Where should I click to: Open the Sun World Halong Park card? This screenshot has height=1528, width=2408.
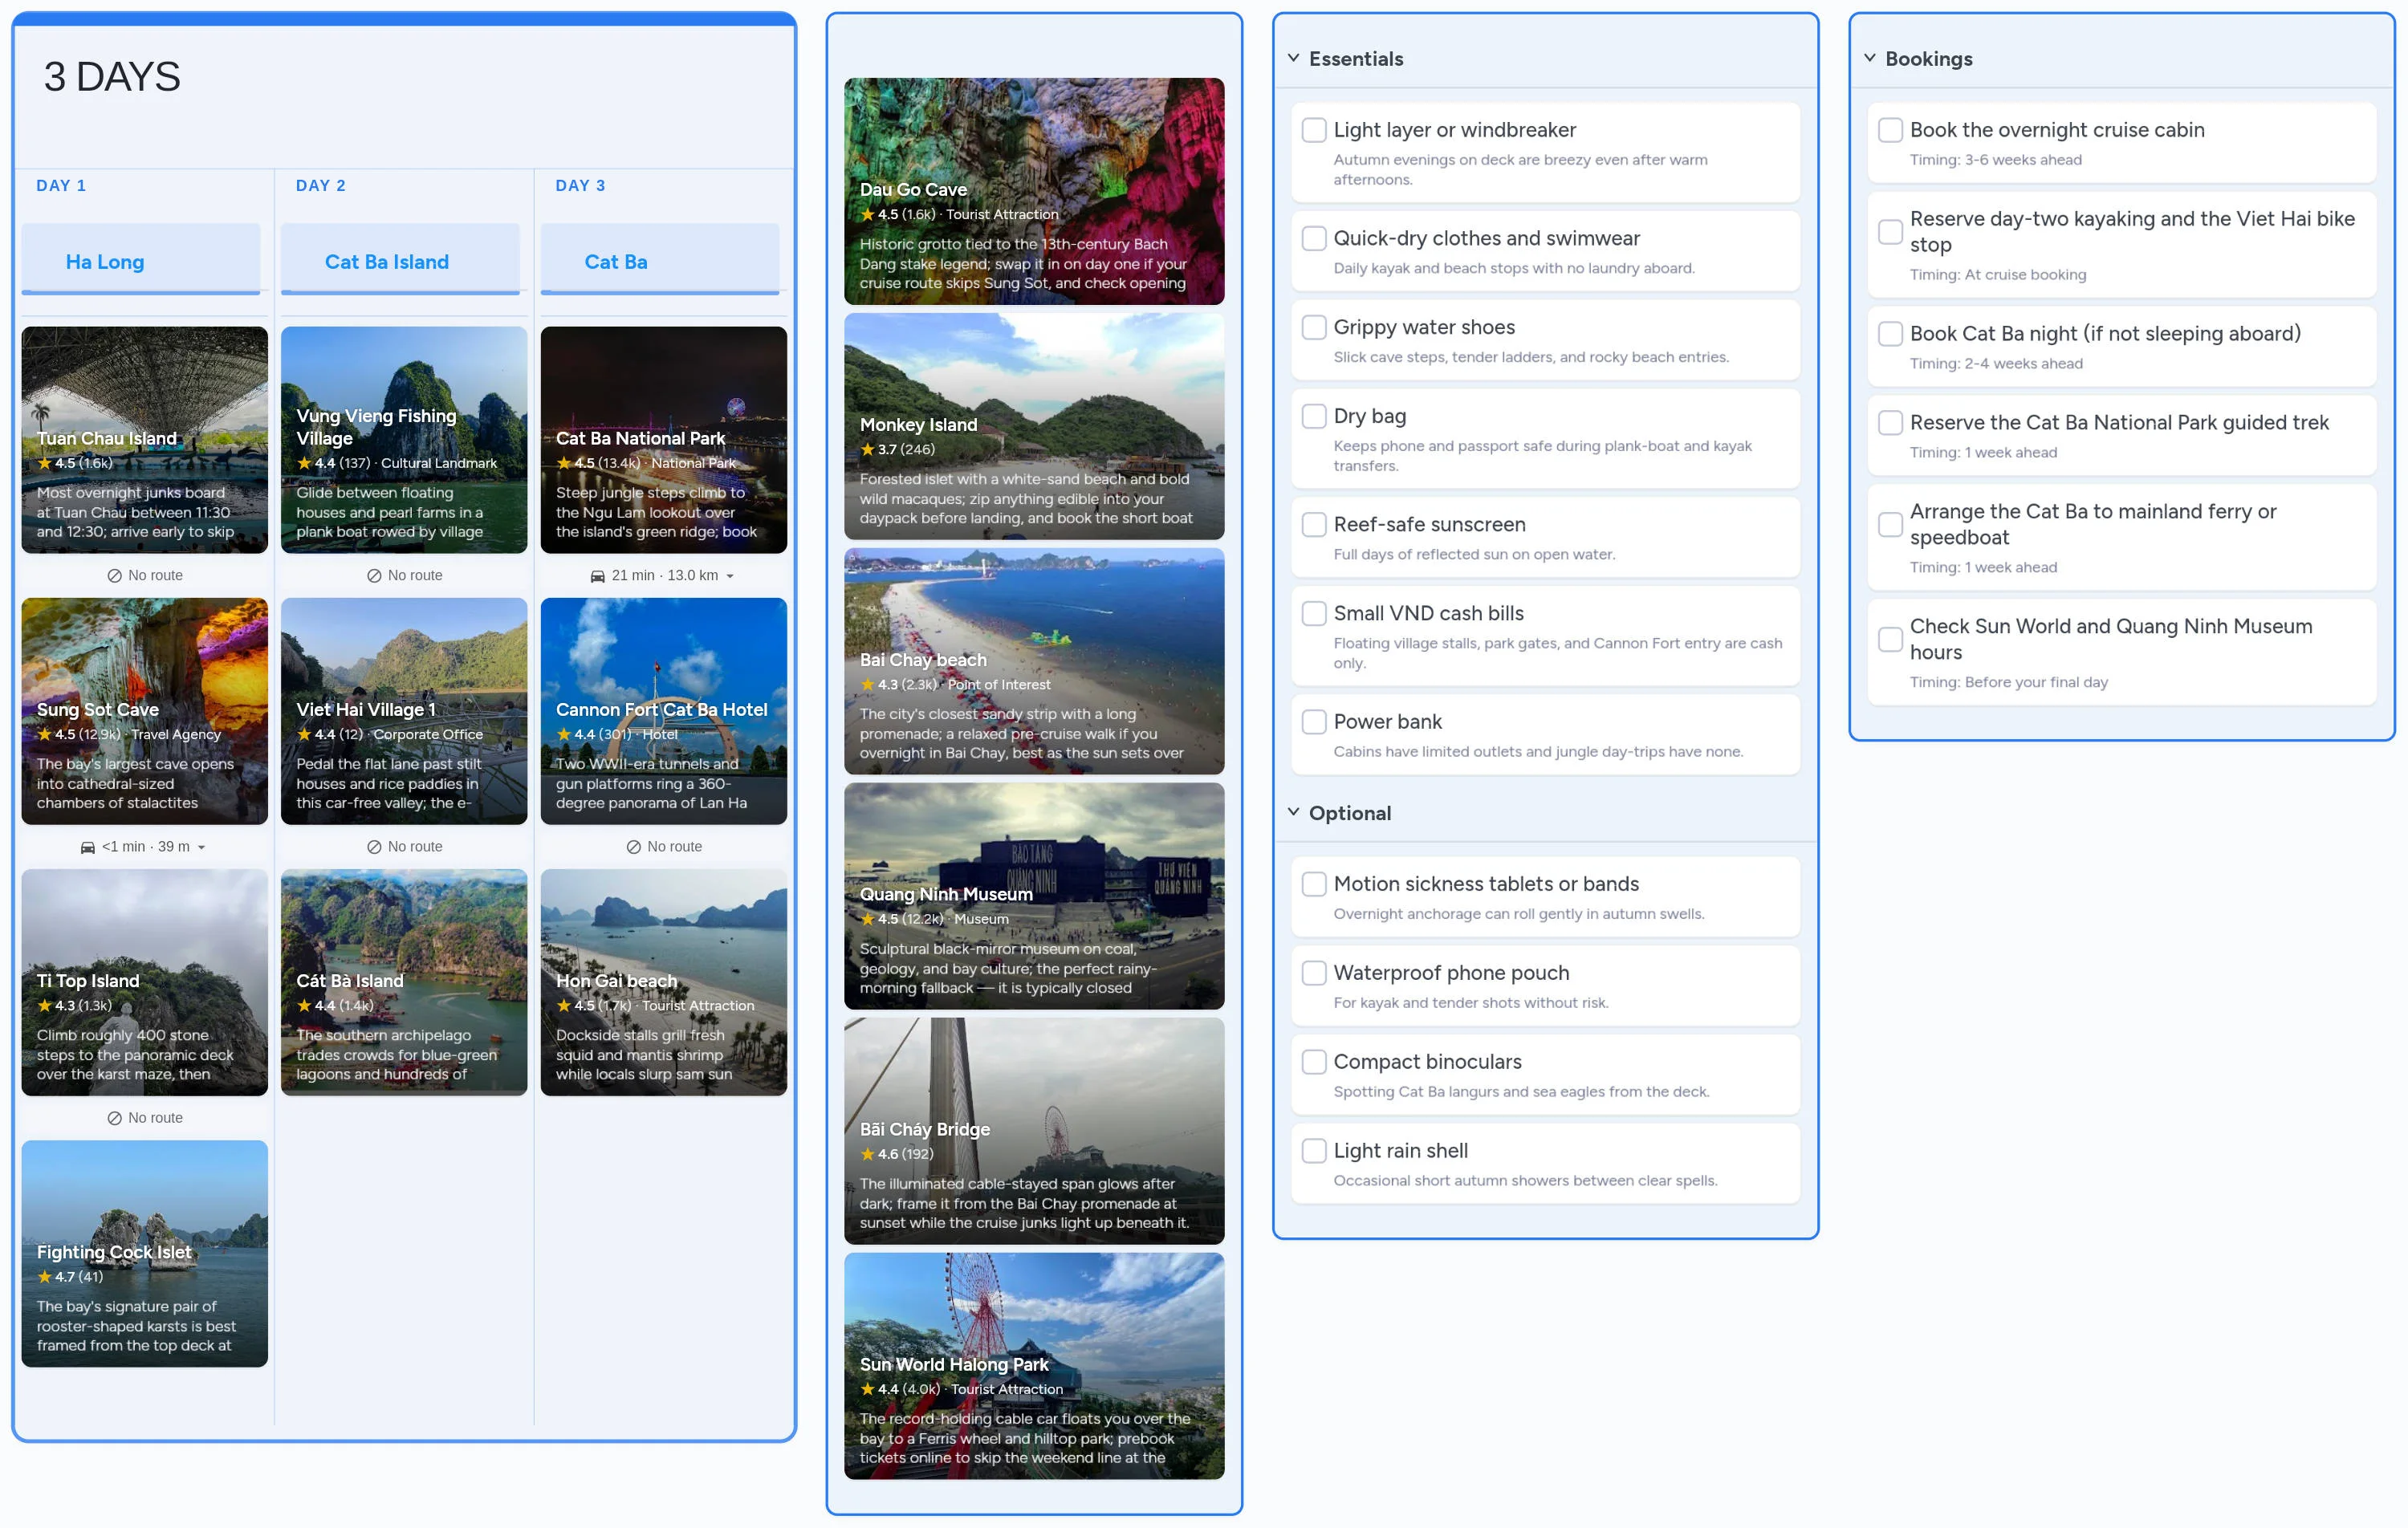(x=1034, y=1366)
